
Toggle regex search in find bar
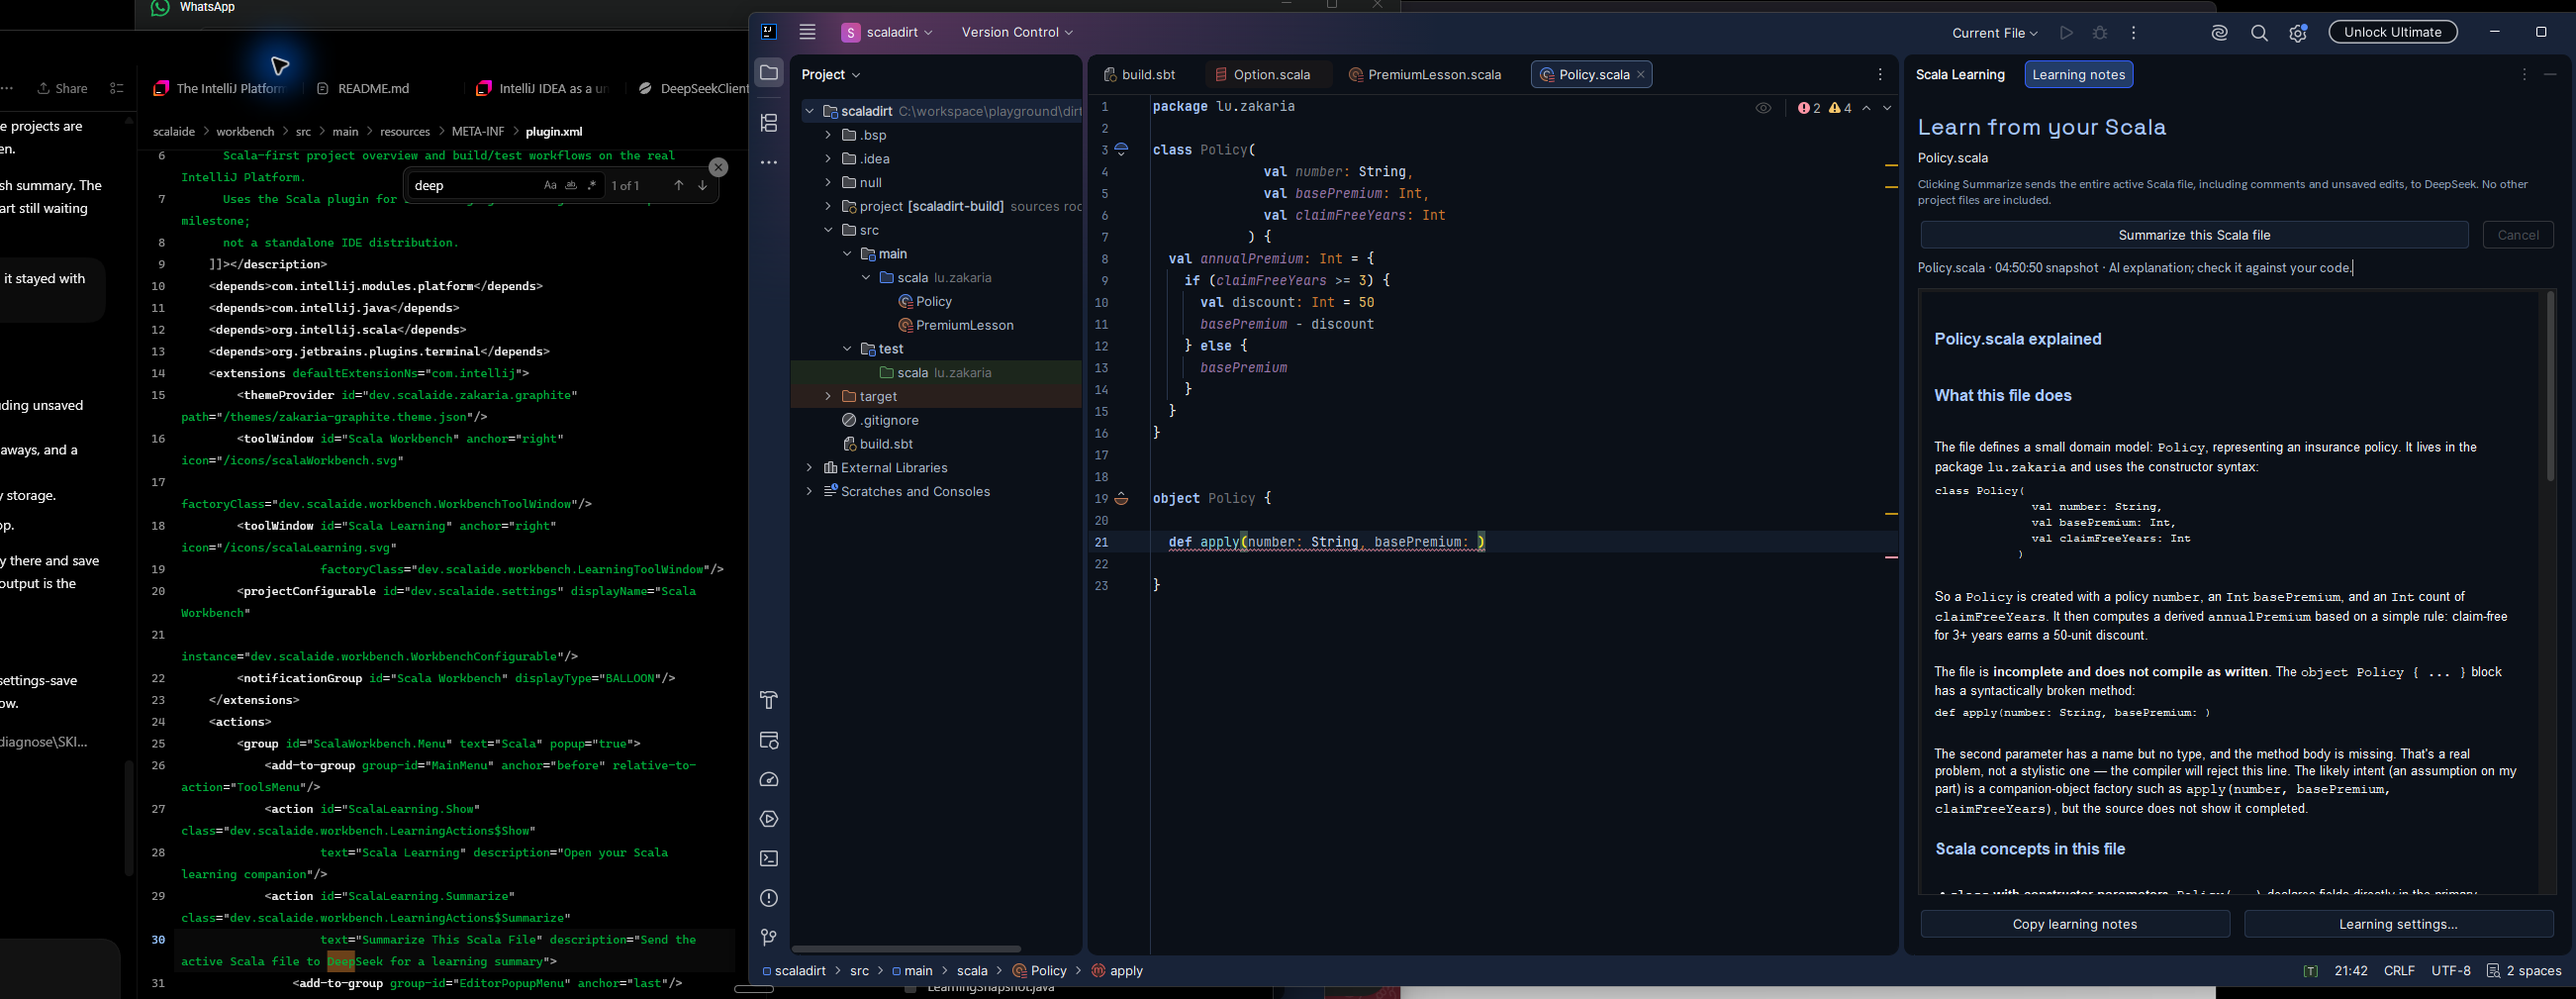click(592, 185)
